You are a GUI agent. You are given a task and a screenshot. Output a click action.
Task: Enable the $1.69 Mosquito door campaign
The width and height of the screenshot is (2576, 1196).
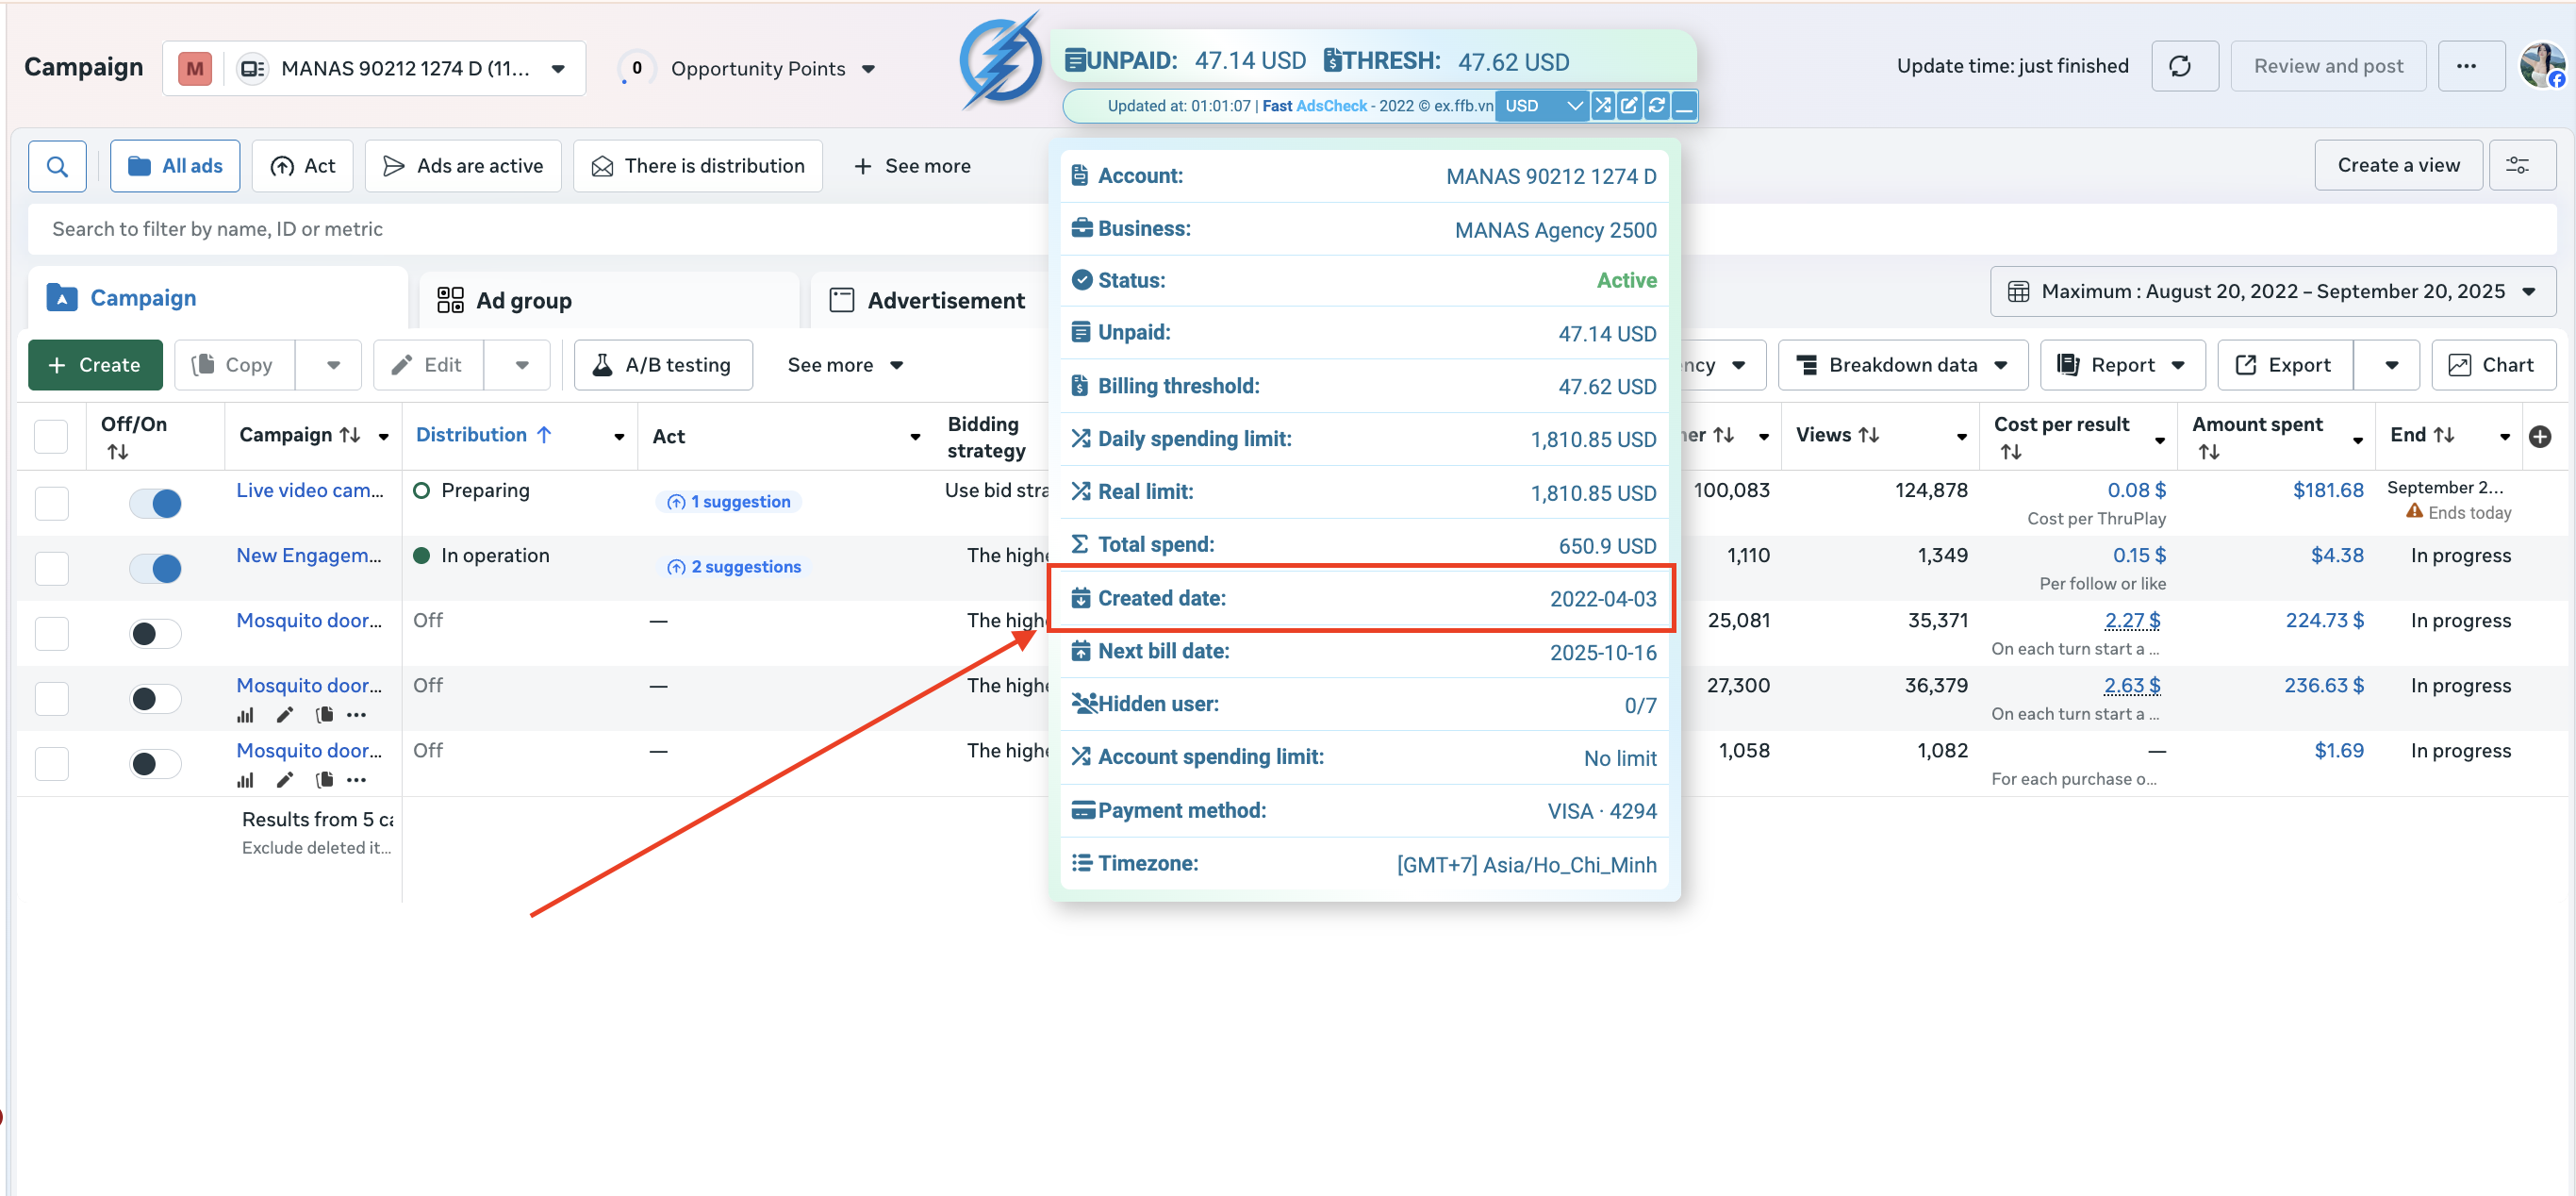pos(155,763)
